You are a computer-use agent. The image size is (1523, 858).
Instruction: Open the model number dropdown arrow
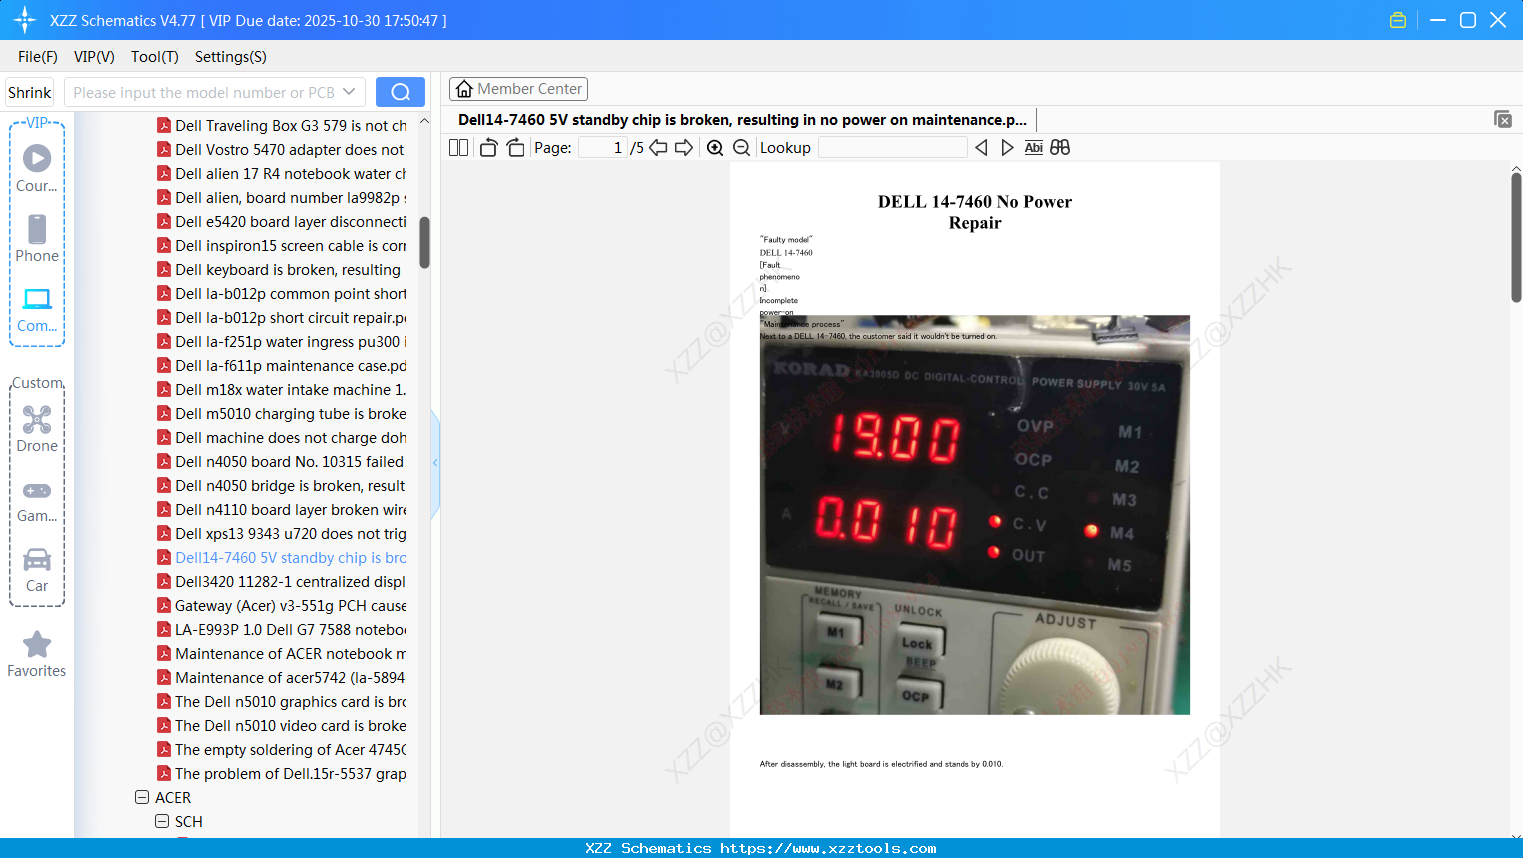point(349,92)
